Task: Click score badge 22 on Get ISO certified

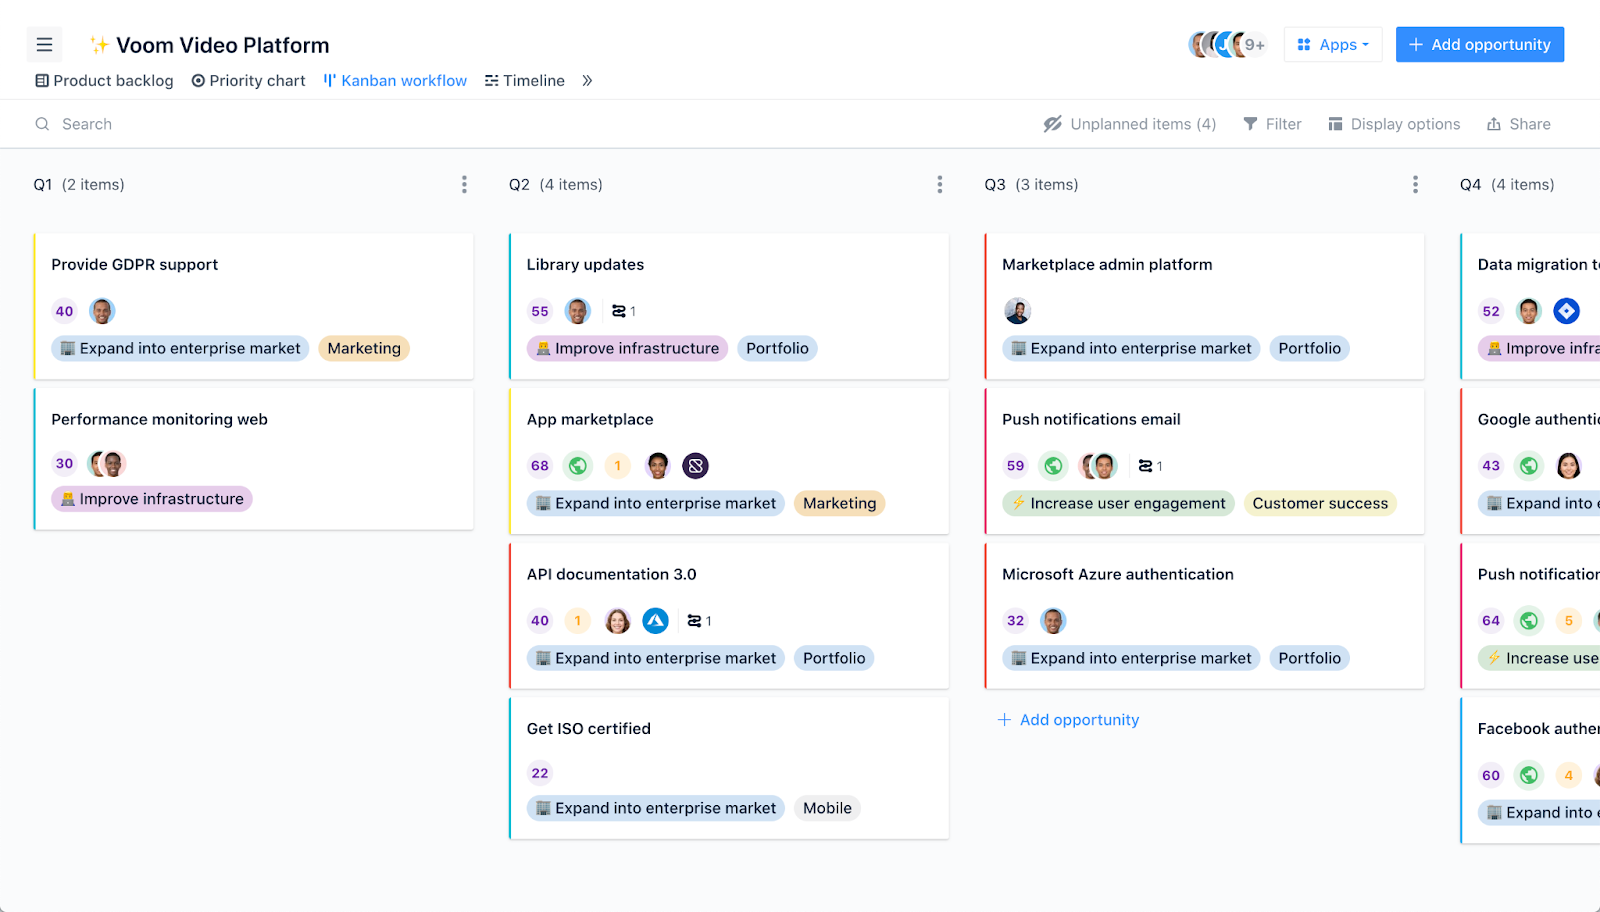Action: tap(540, 773)
